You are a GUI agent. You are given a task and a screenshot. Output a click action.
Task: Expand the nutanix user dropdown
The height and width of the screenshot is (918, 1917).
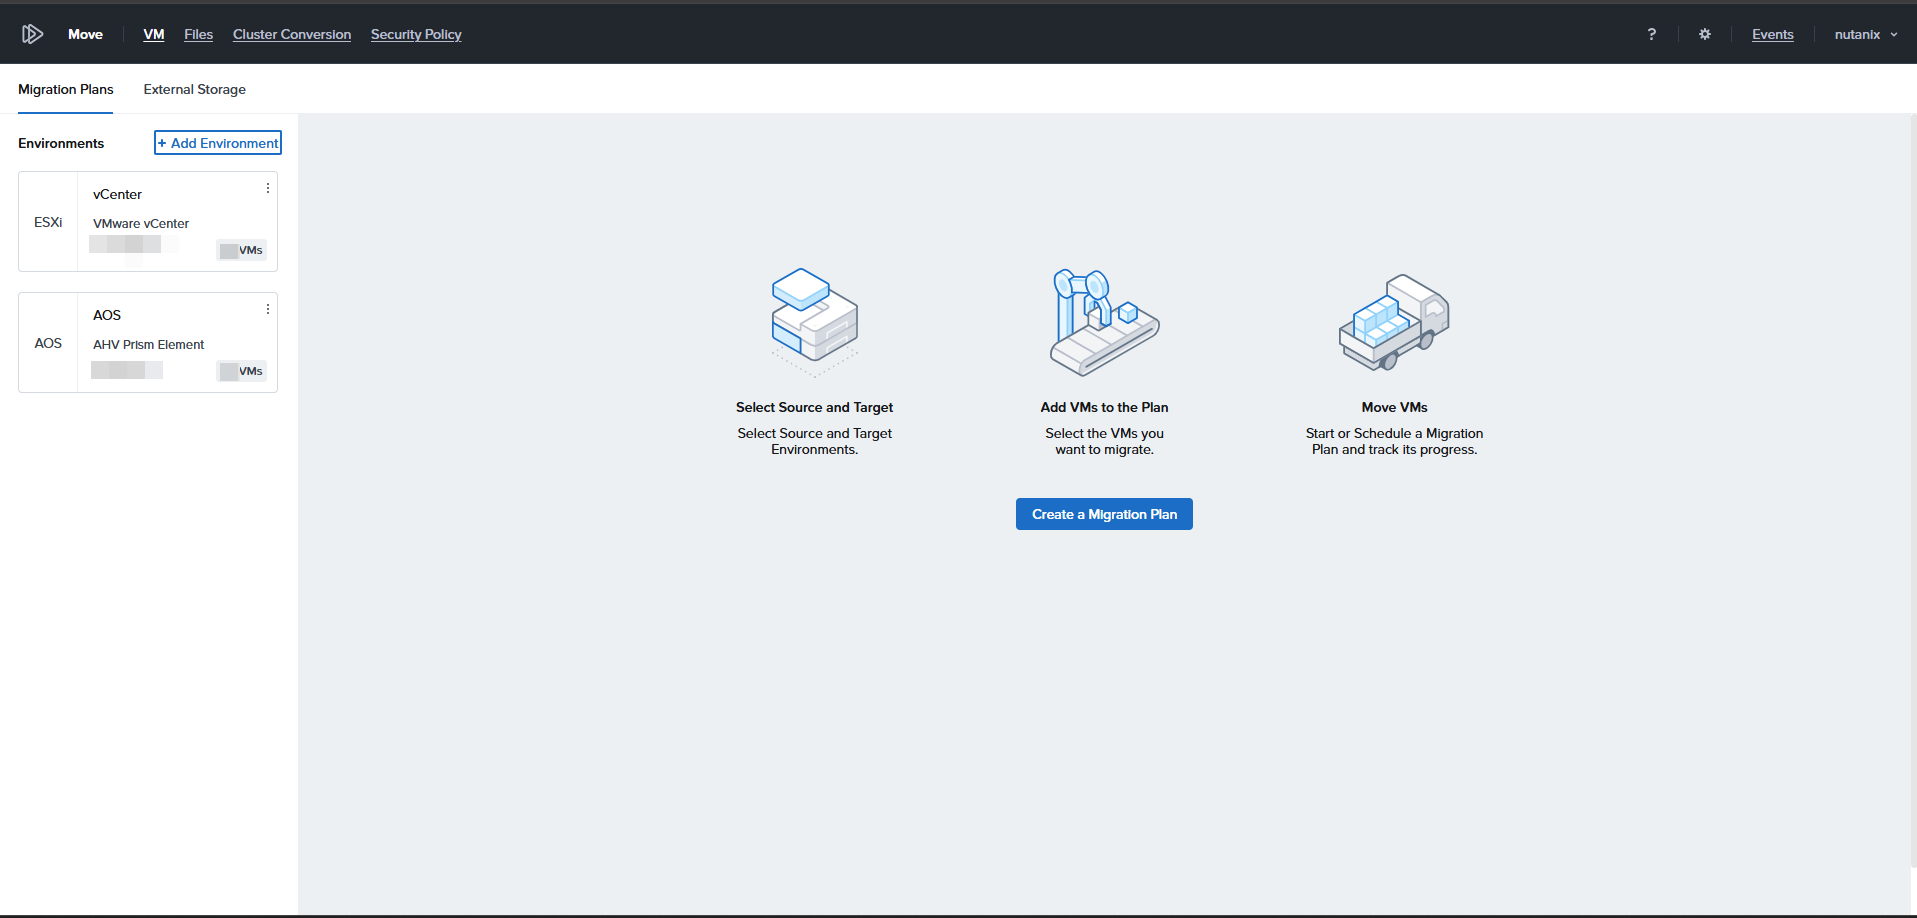[1866, 34]
